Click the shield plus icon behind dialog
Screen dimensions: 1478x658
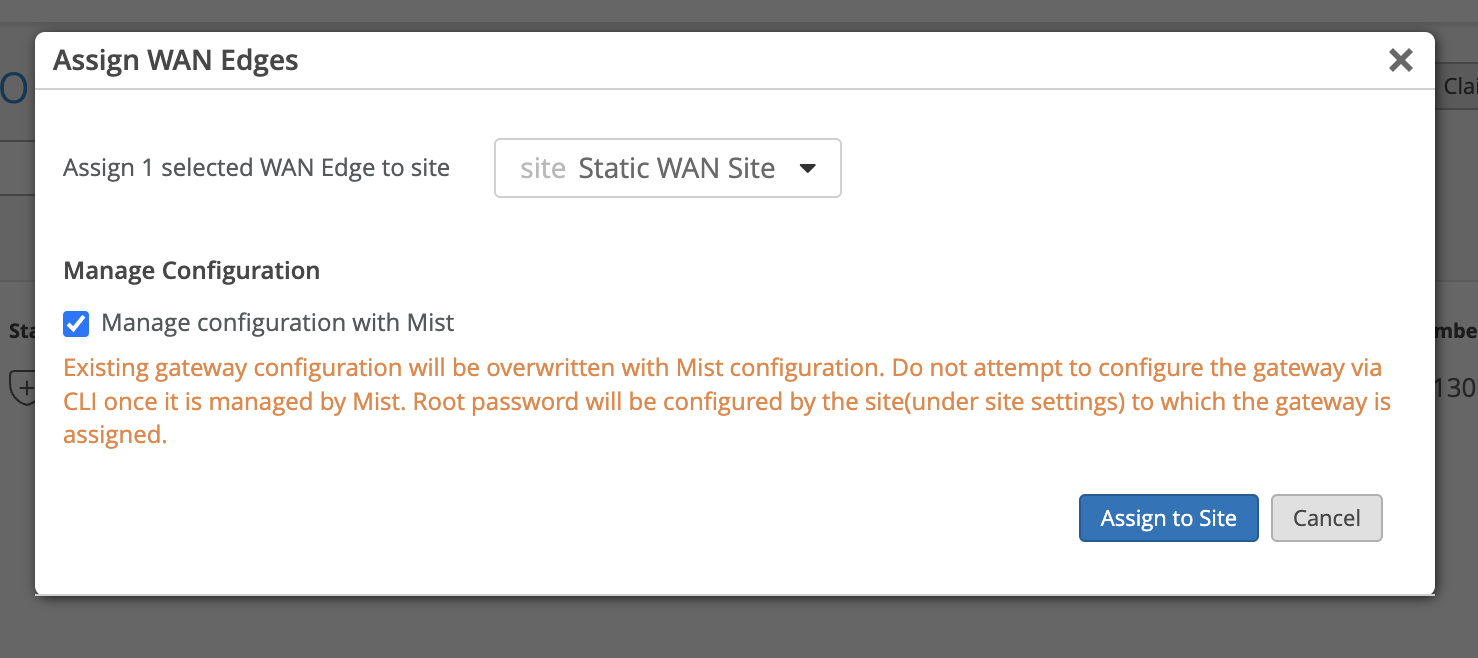click(x=22, y=388)
